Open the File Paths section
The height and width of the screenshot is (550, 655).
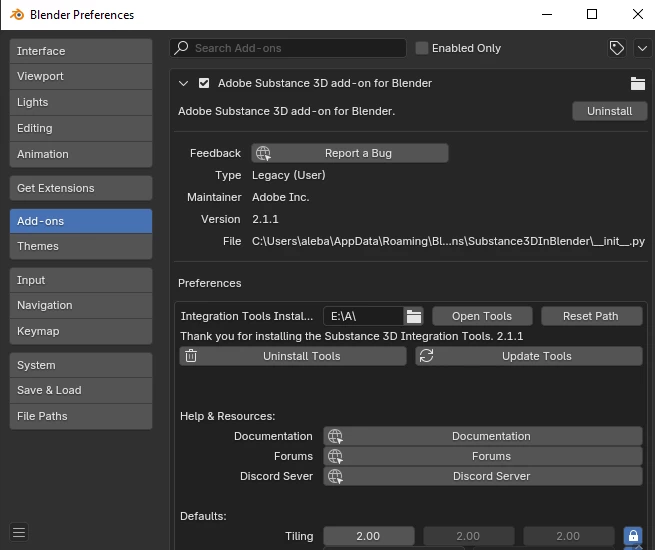pos(81,416)
